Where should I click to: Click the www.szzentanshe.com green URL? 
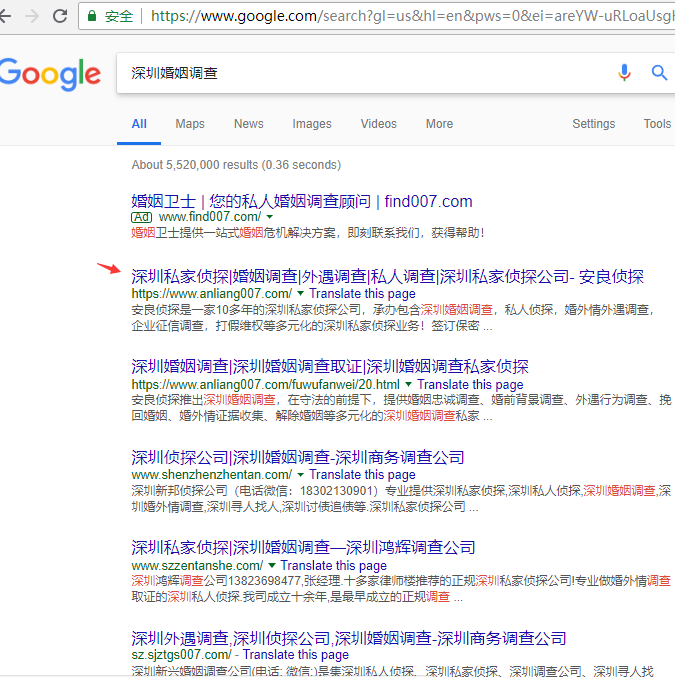(x=197, y=566)
